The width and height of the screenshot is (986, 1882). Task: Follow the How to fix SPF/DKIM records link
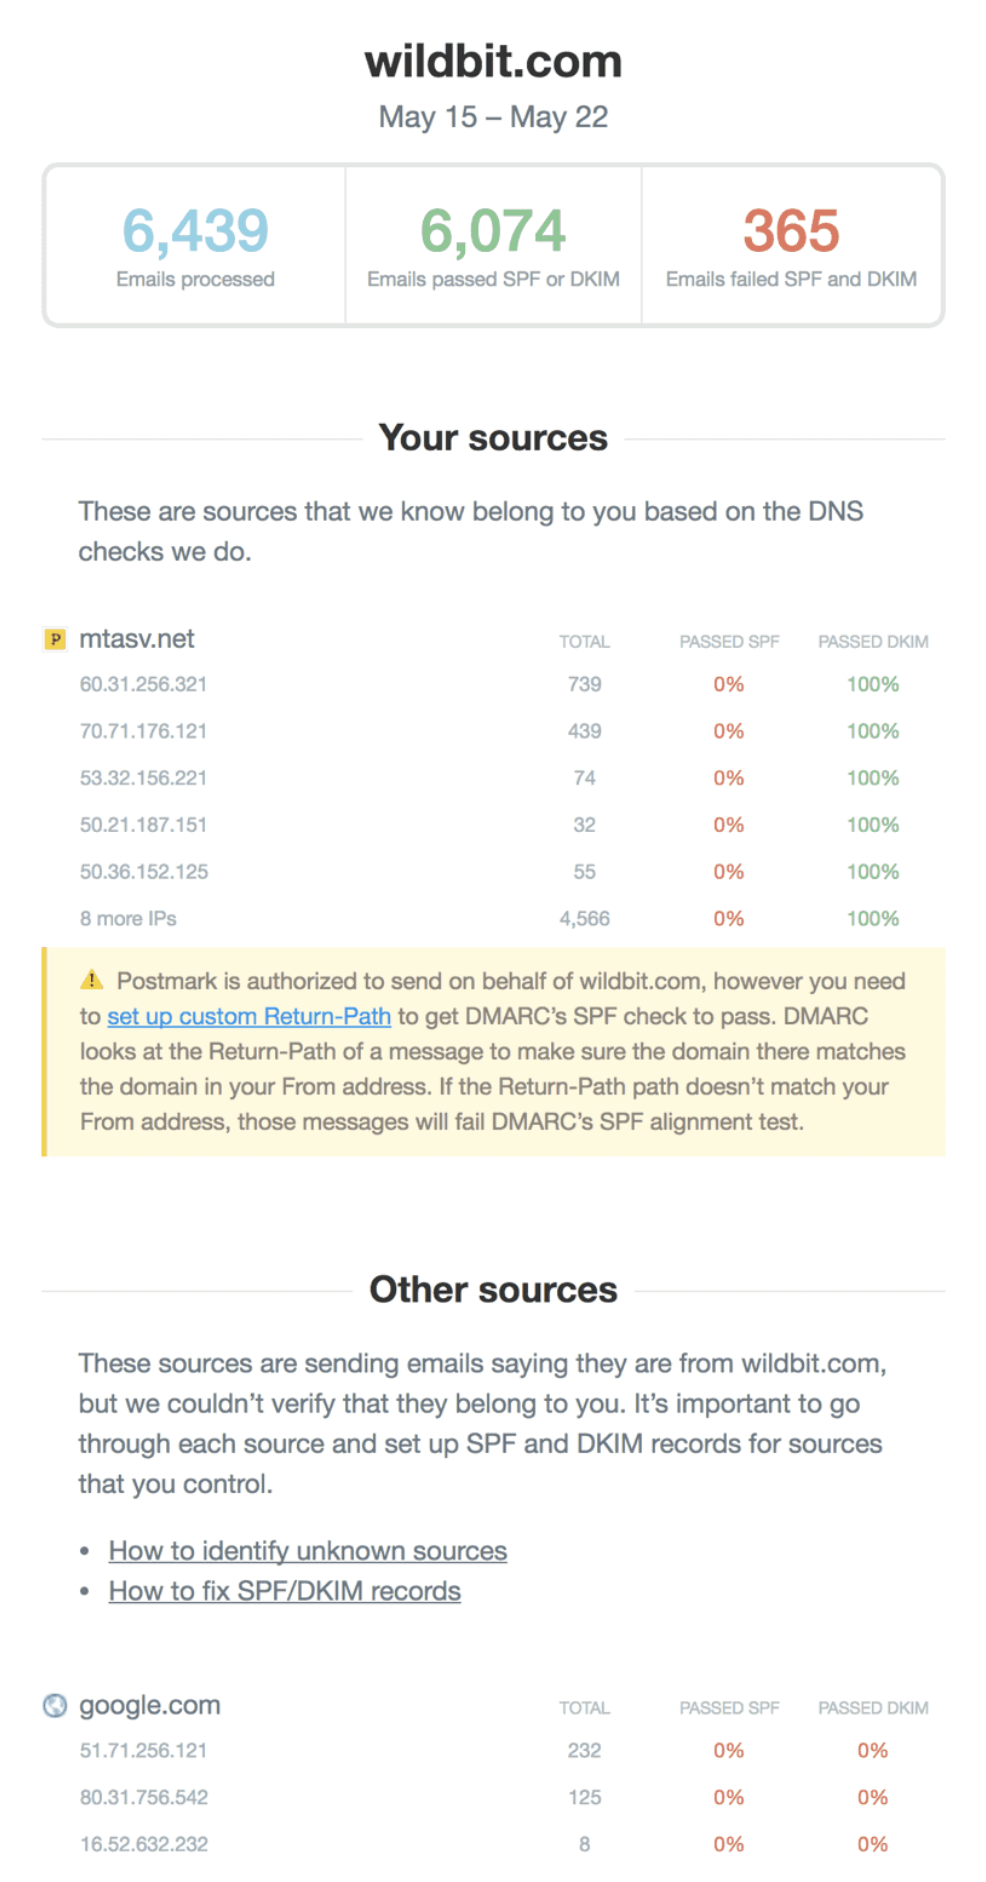(x=285, y=1591)
